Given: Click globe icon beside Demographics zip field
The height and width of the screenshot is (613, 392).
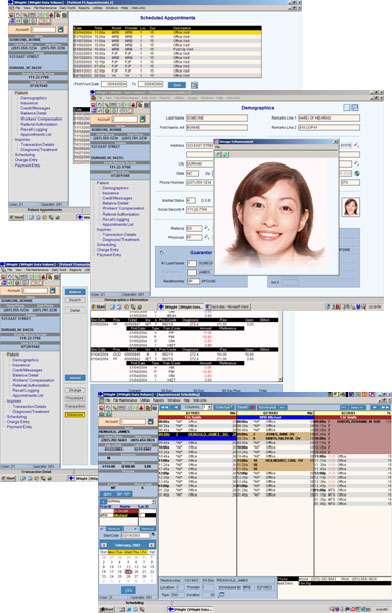Looking at the screenshot, I should click(356, 173).
